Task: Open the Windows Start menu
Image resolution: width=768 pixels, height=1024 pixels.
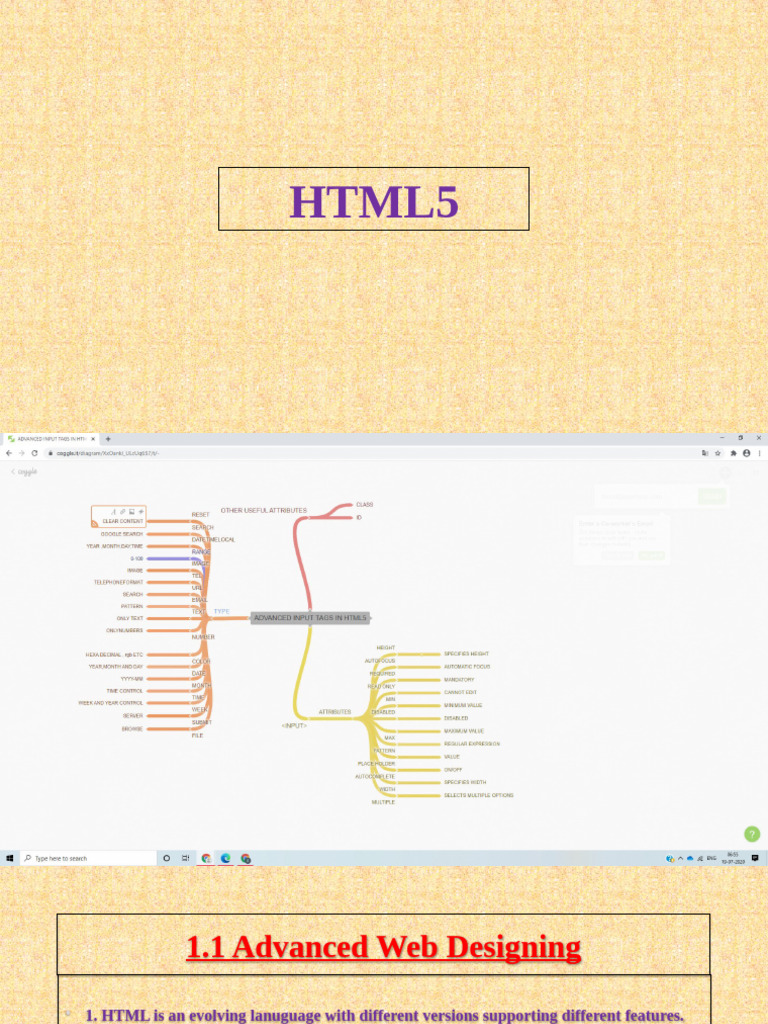Action: [9, 858]
